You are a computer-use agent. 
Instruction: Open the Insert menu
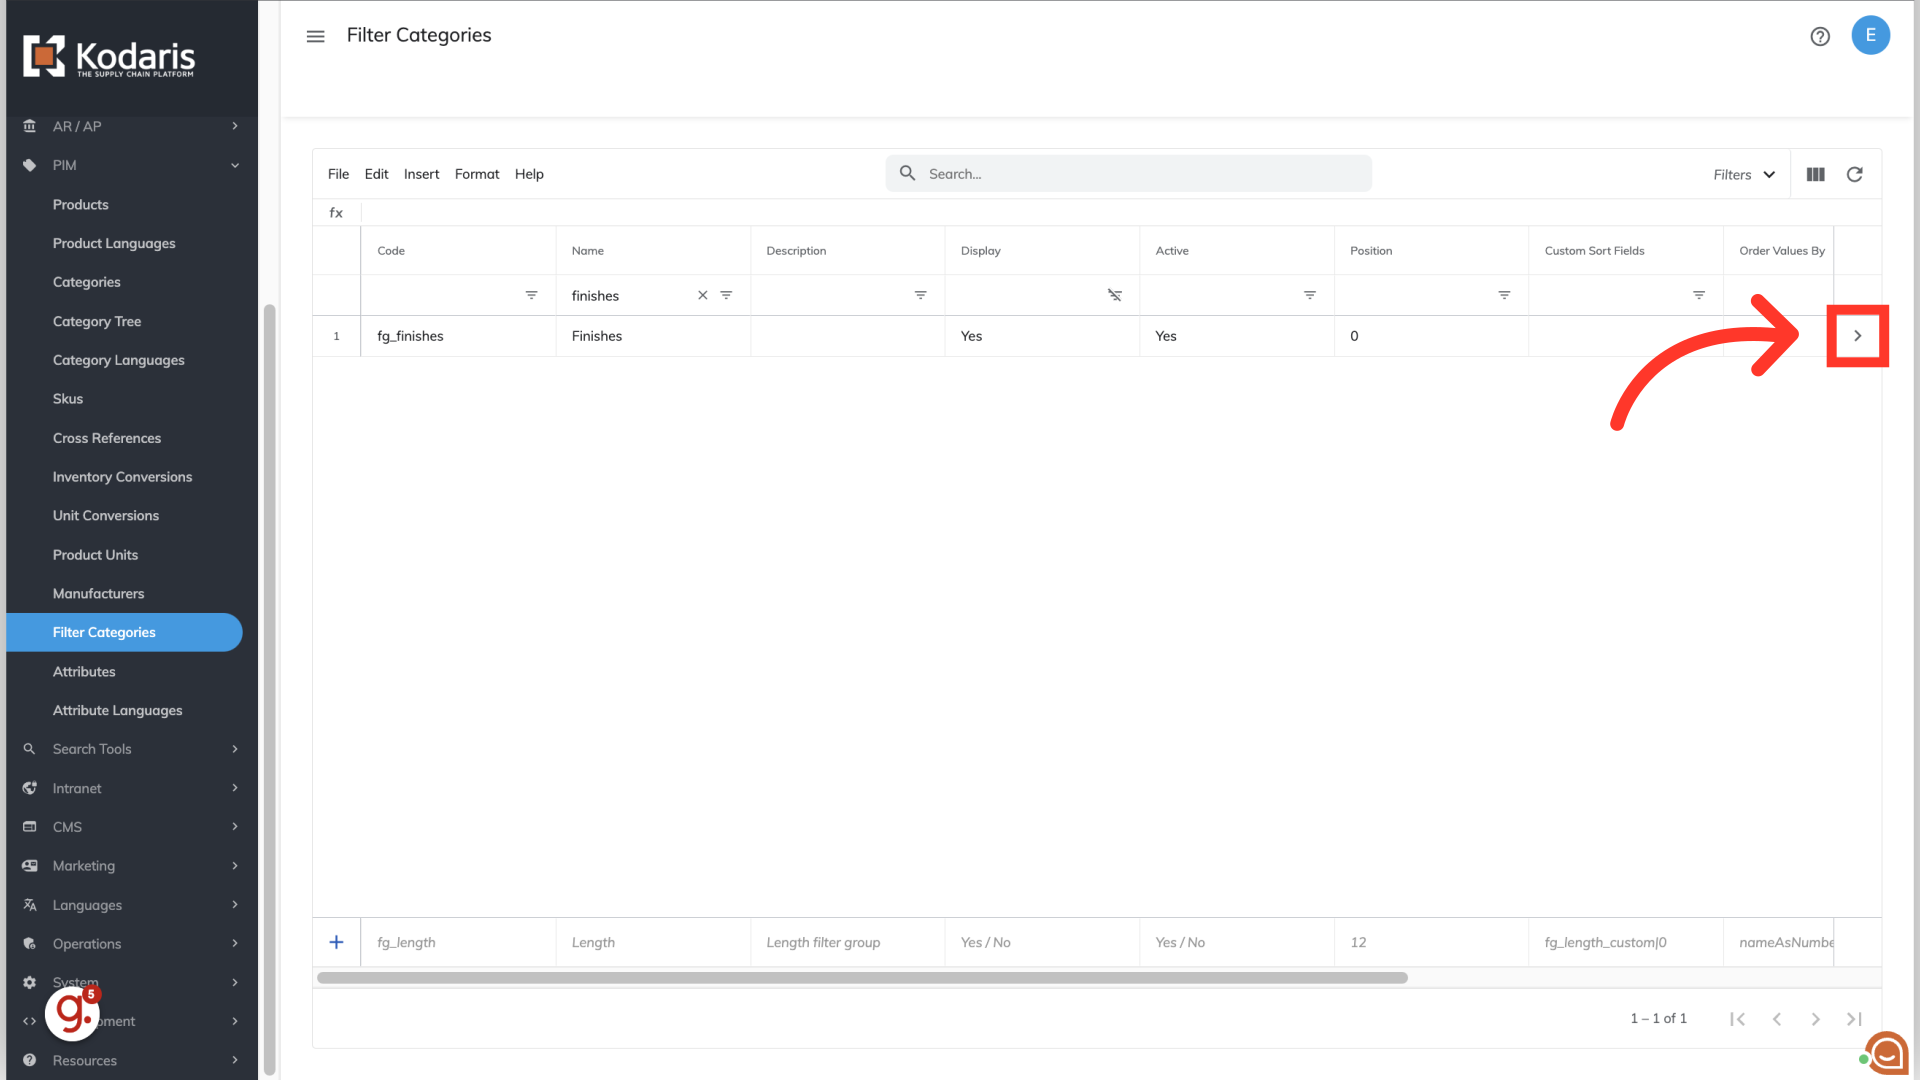tap(421, 174)
